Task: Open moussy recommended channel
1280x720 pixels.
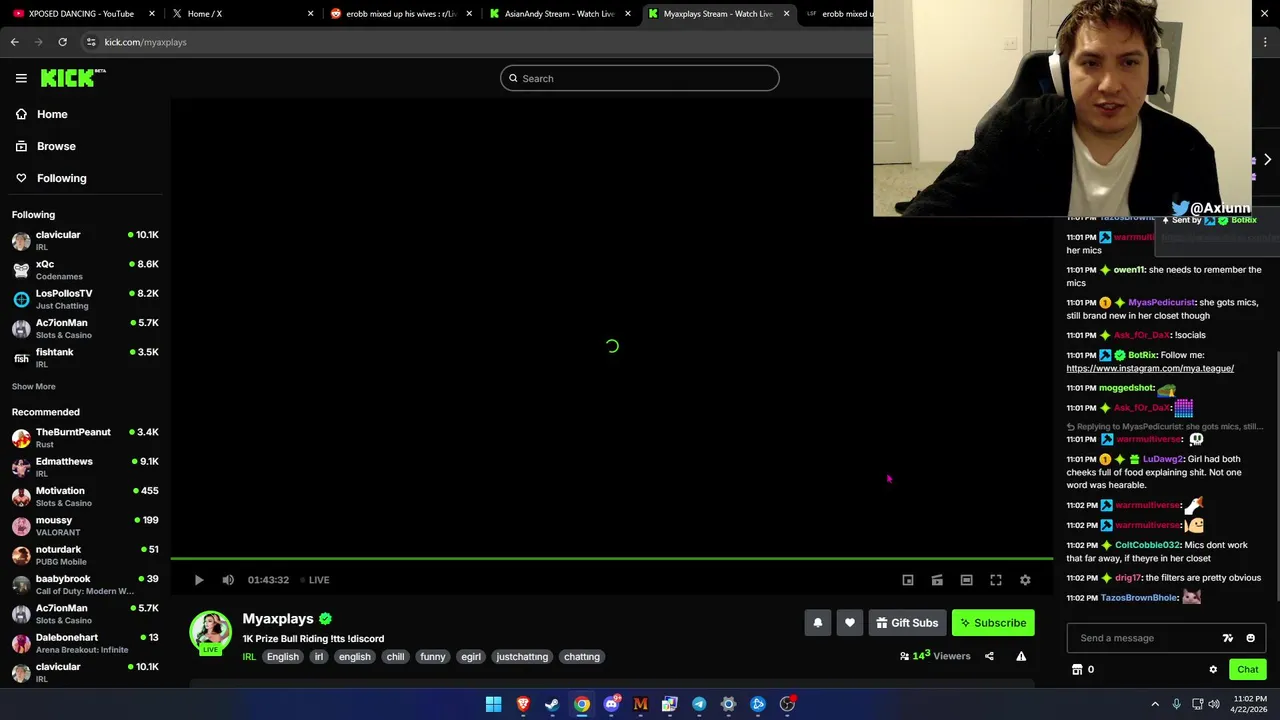Action: pos(85,525)
